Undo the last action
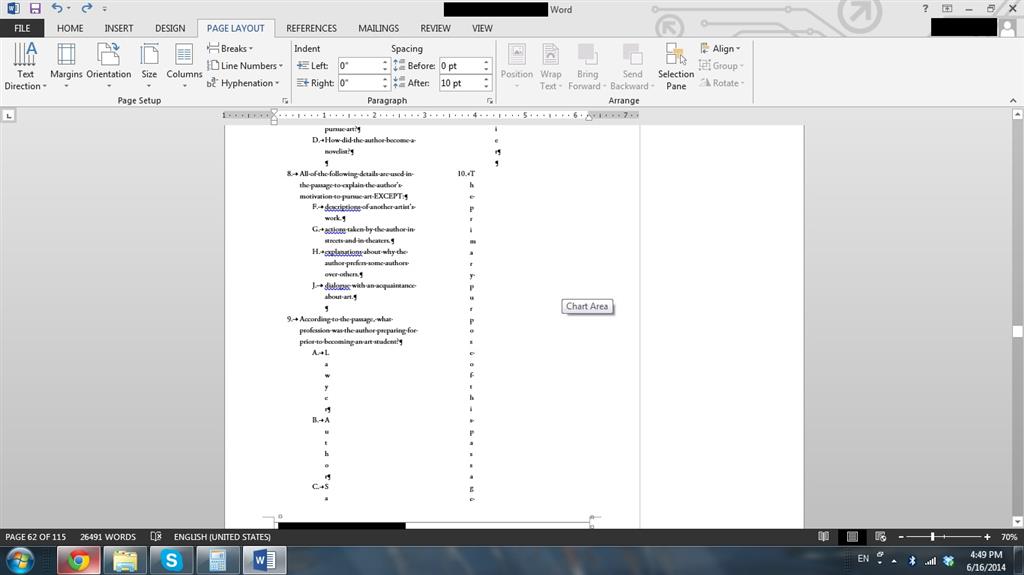 57,8
